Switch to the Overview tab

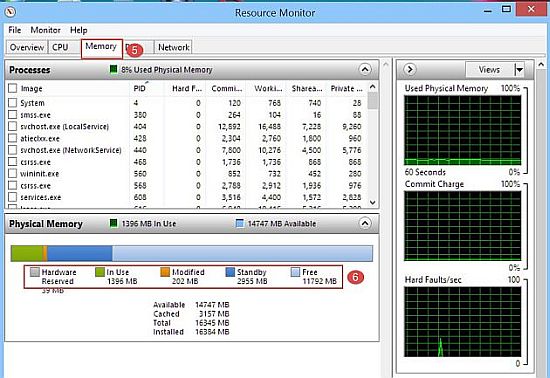tap(27, 47)
